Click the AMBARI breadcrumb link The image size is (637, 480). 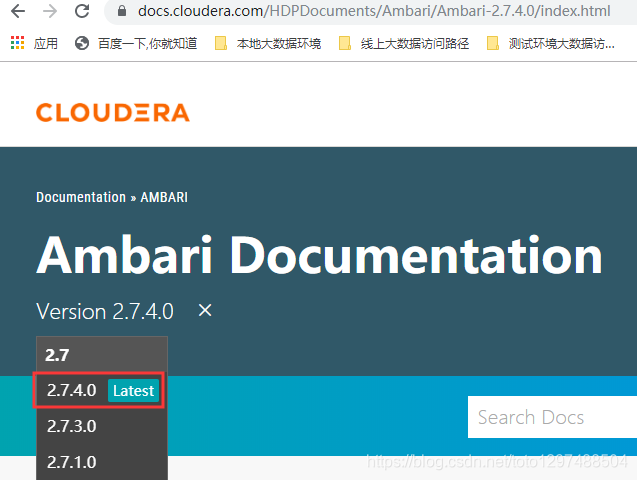click(164, 197)
